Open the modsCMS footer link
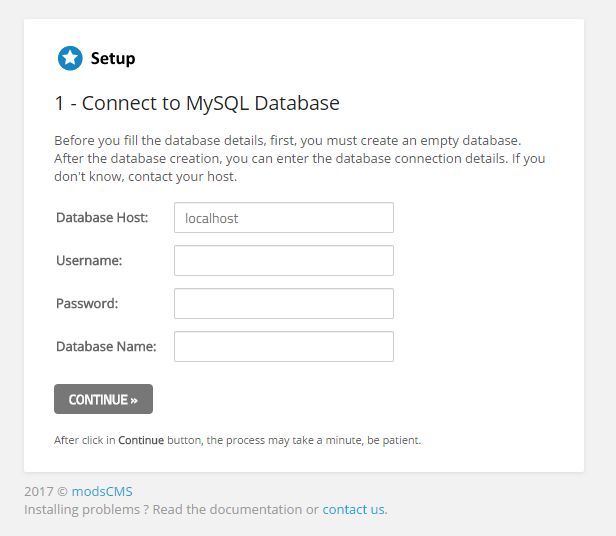Viewport: 616px width, 536px height. coord(102,492)
